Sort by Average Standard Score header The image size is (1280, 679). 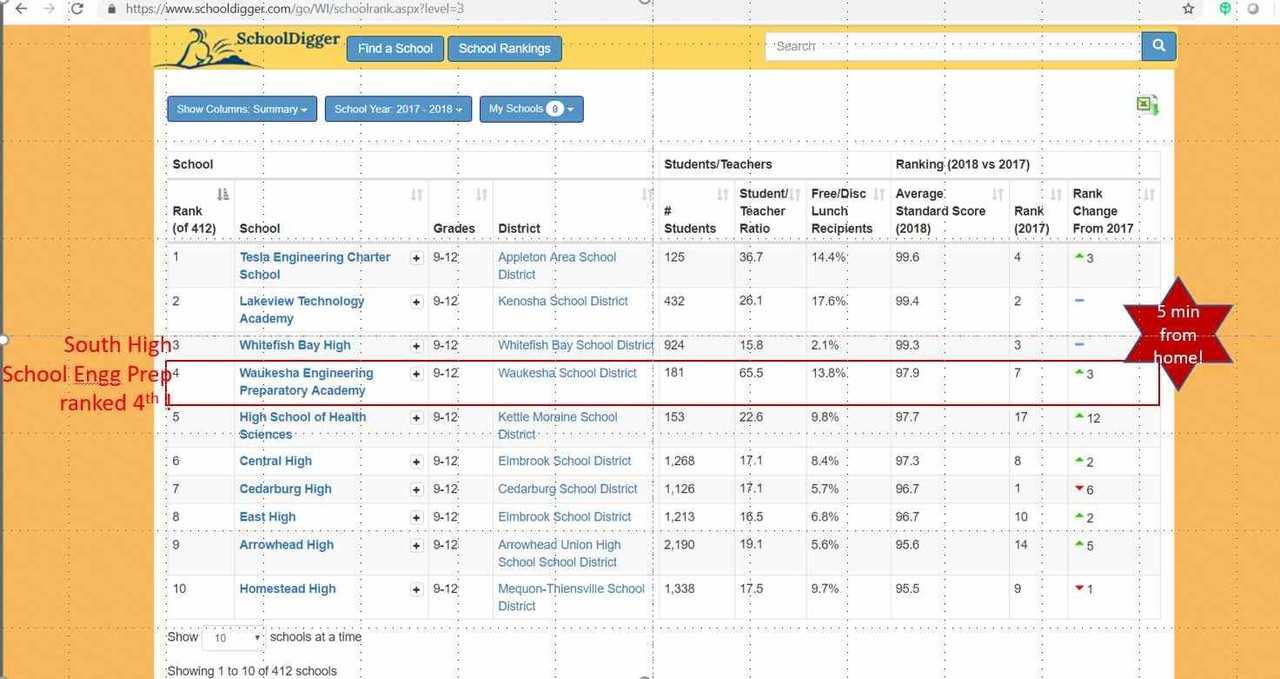click(997, 194)
